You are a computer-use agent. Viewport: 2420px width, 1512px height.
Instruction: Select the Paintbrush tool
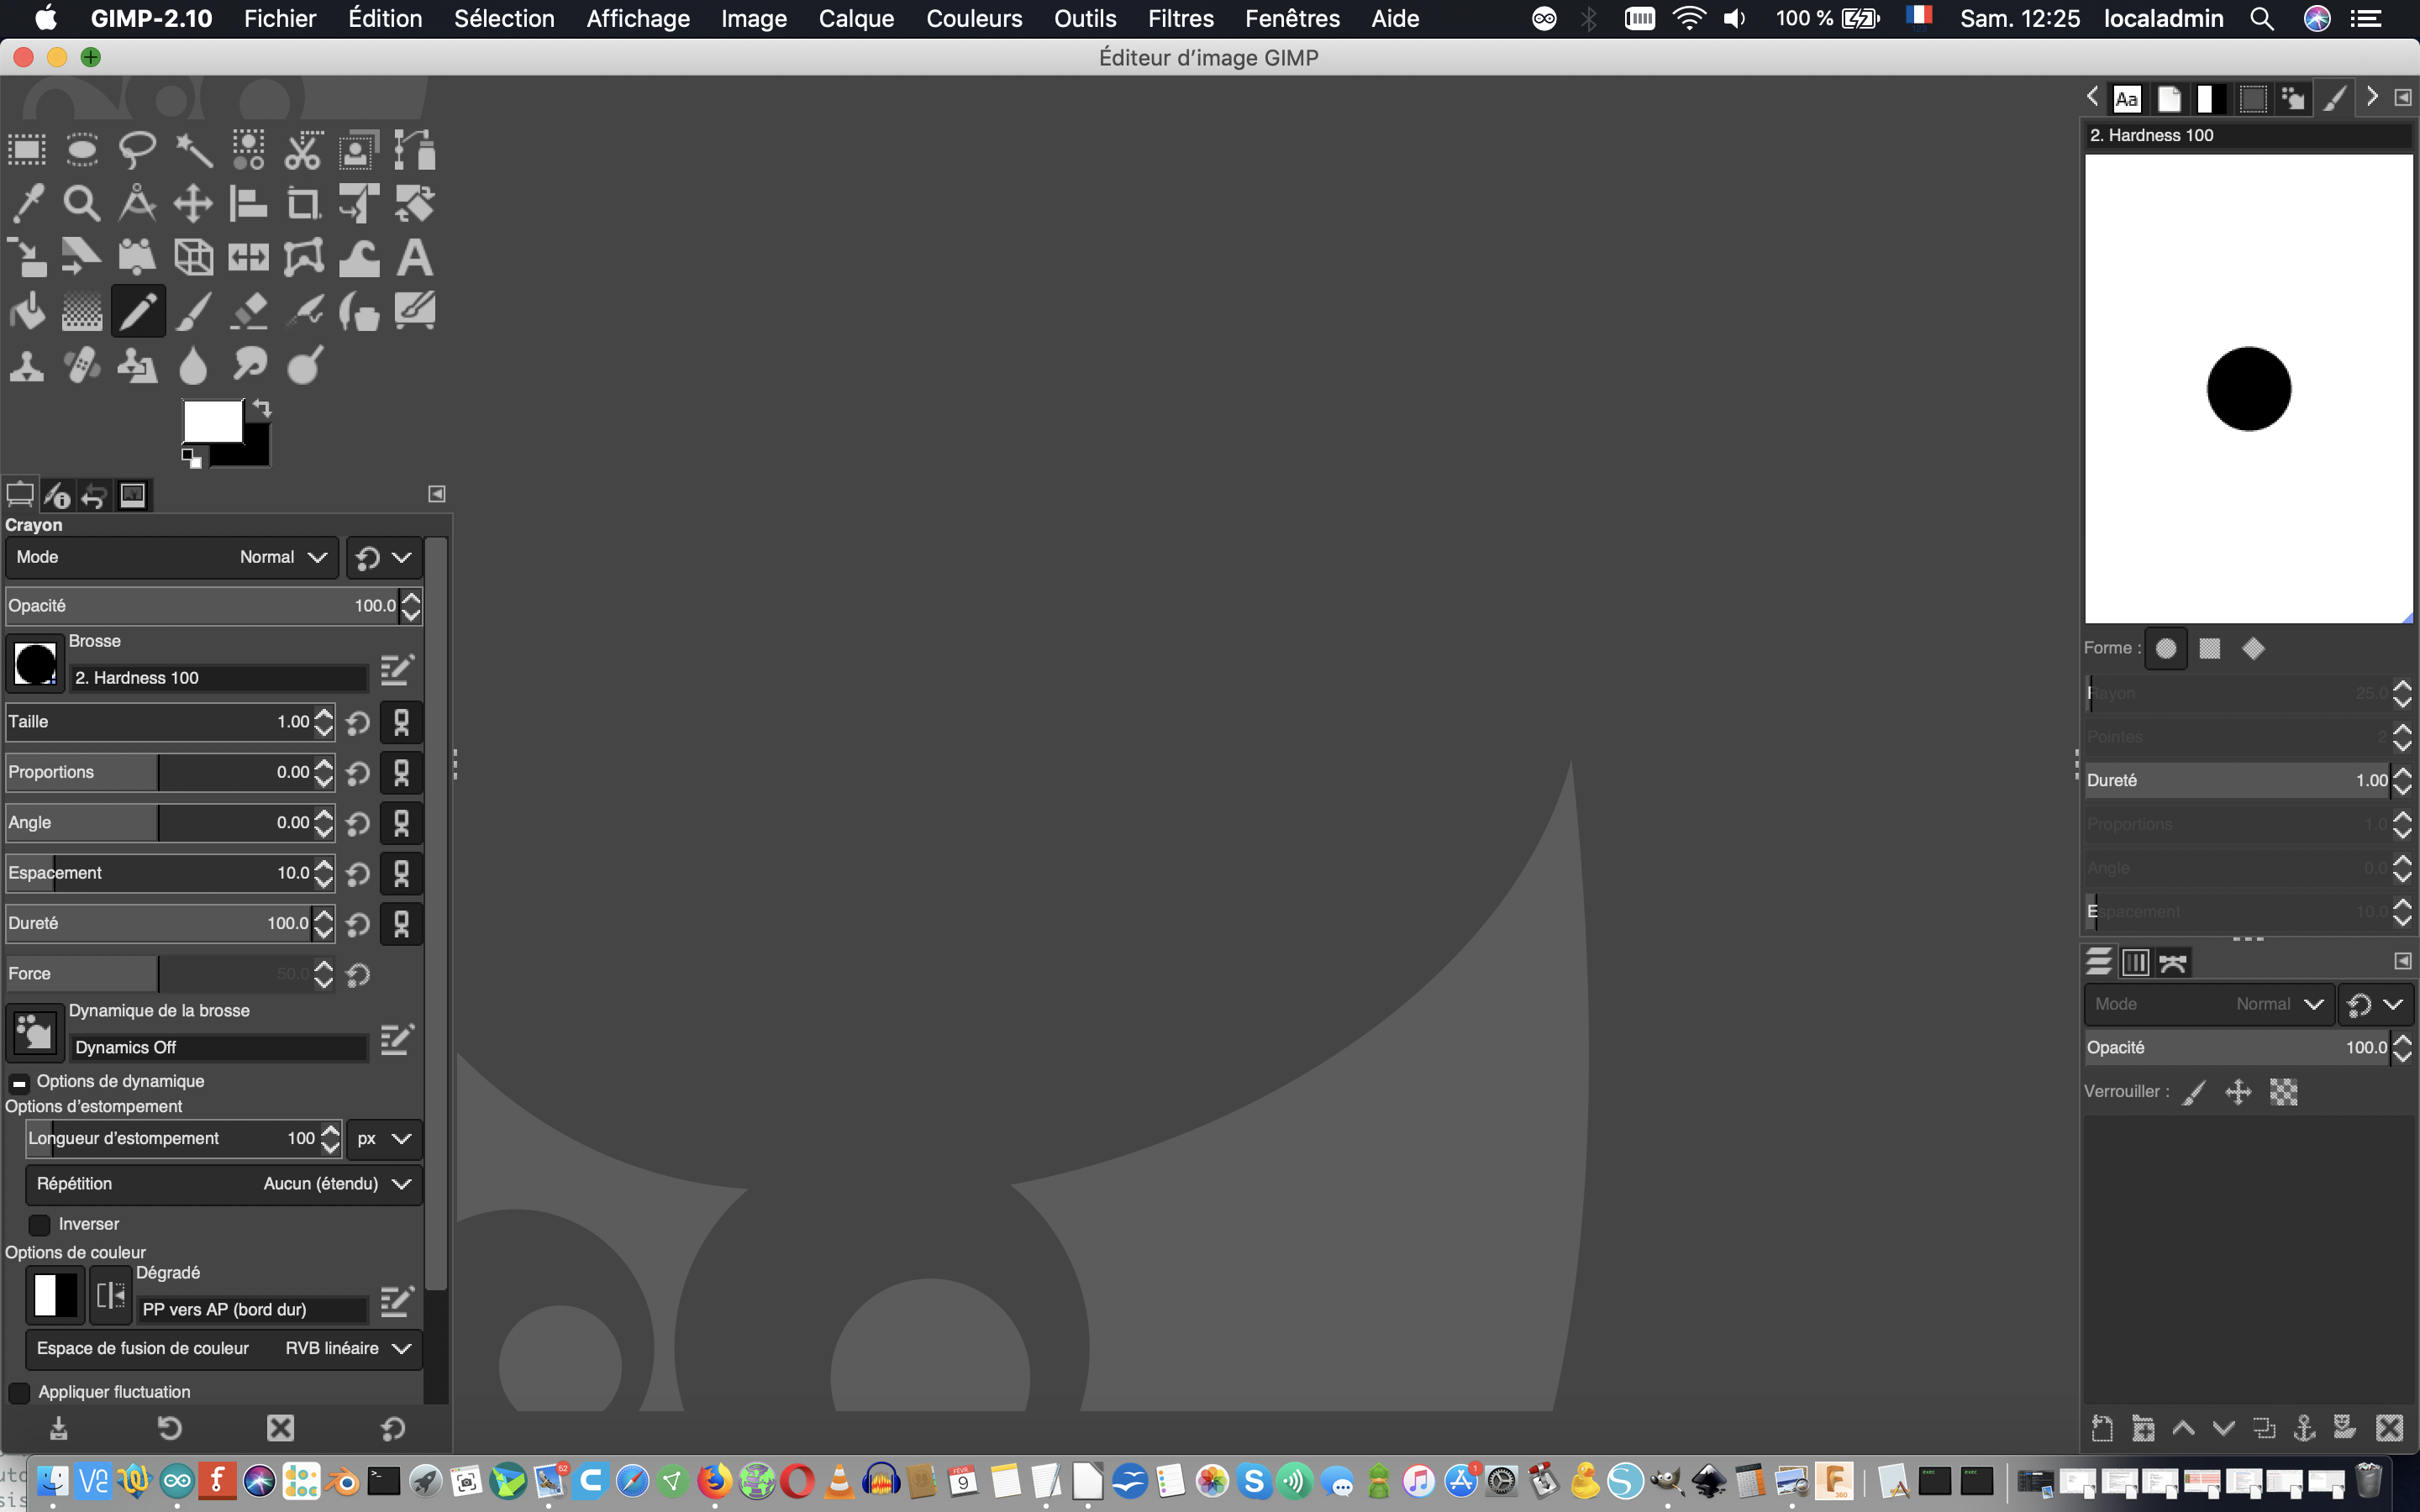coord(193,312)
